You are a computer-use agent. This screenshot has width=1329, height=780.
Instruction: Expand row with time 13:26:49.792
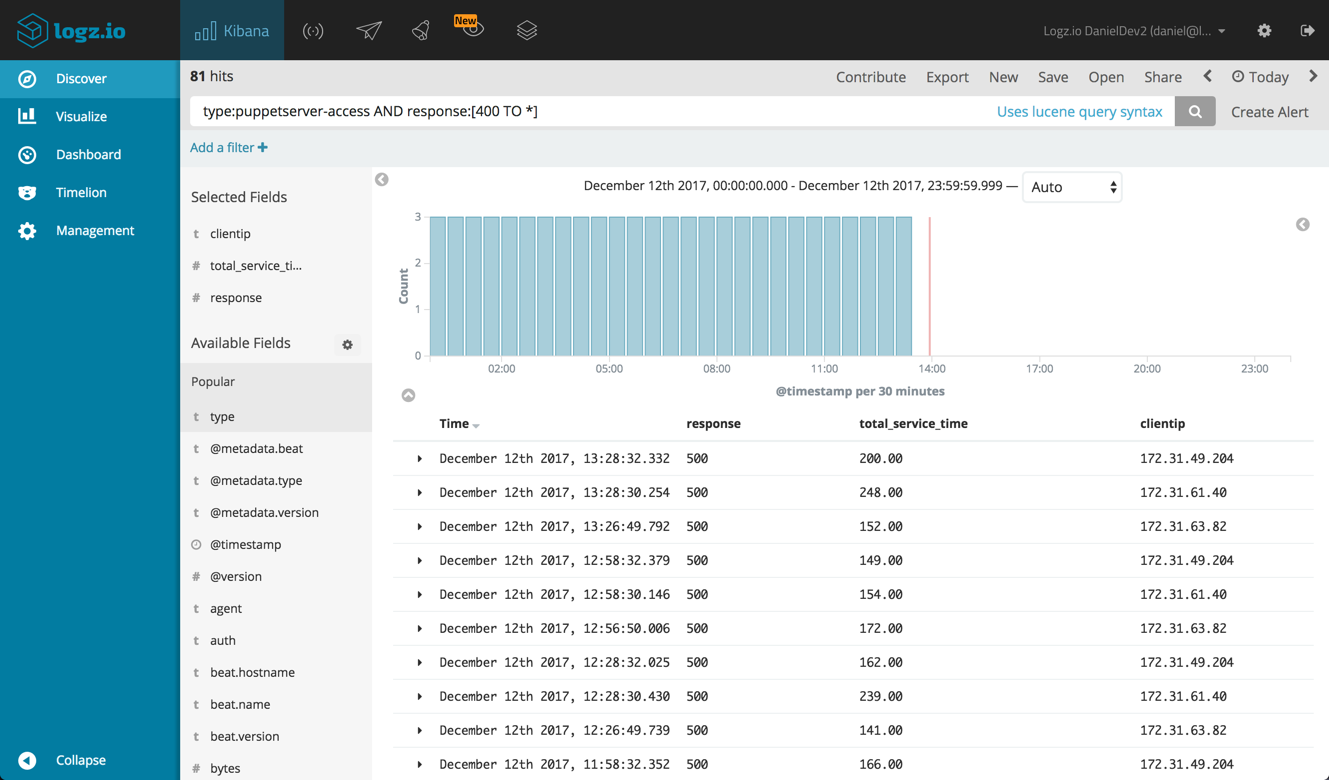[420, 527]
